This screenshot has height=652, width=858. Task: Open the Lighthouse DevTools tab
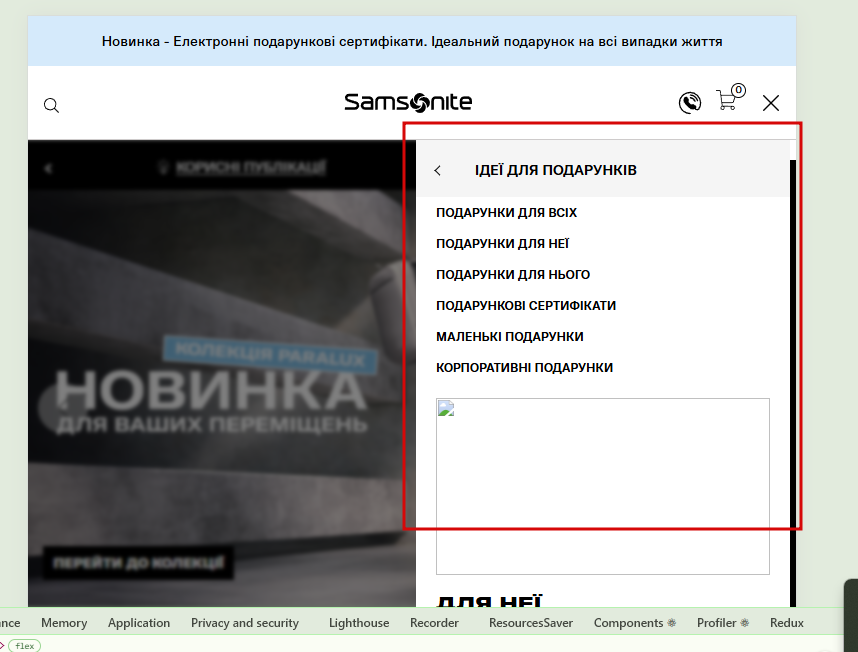[x=359, y=622]
